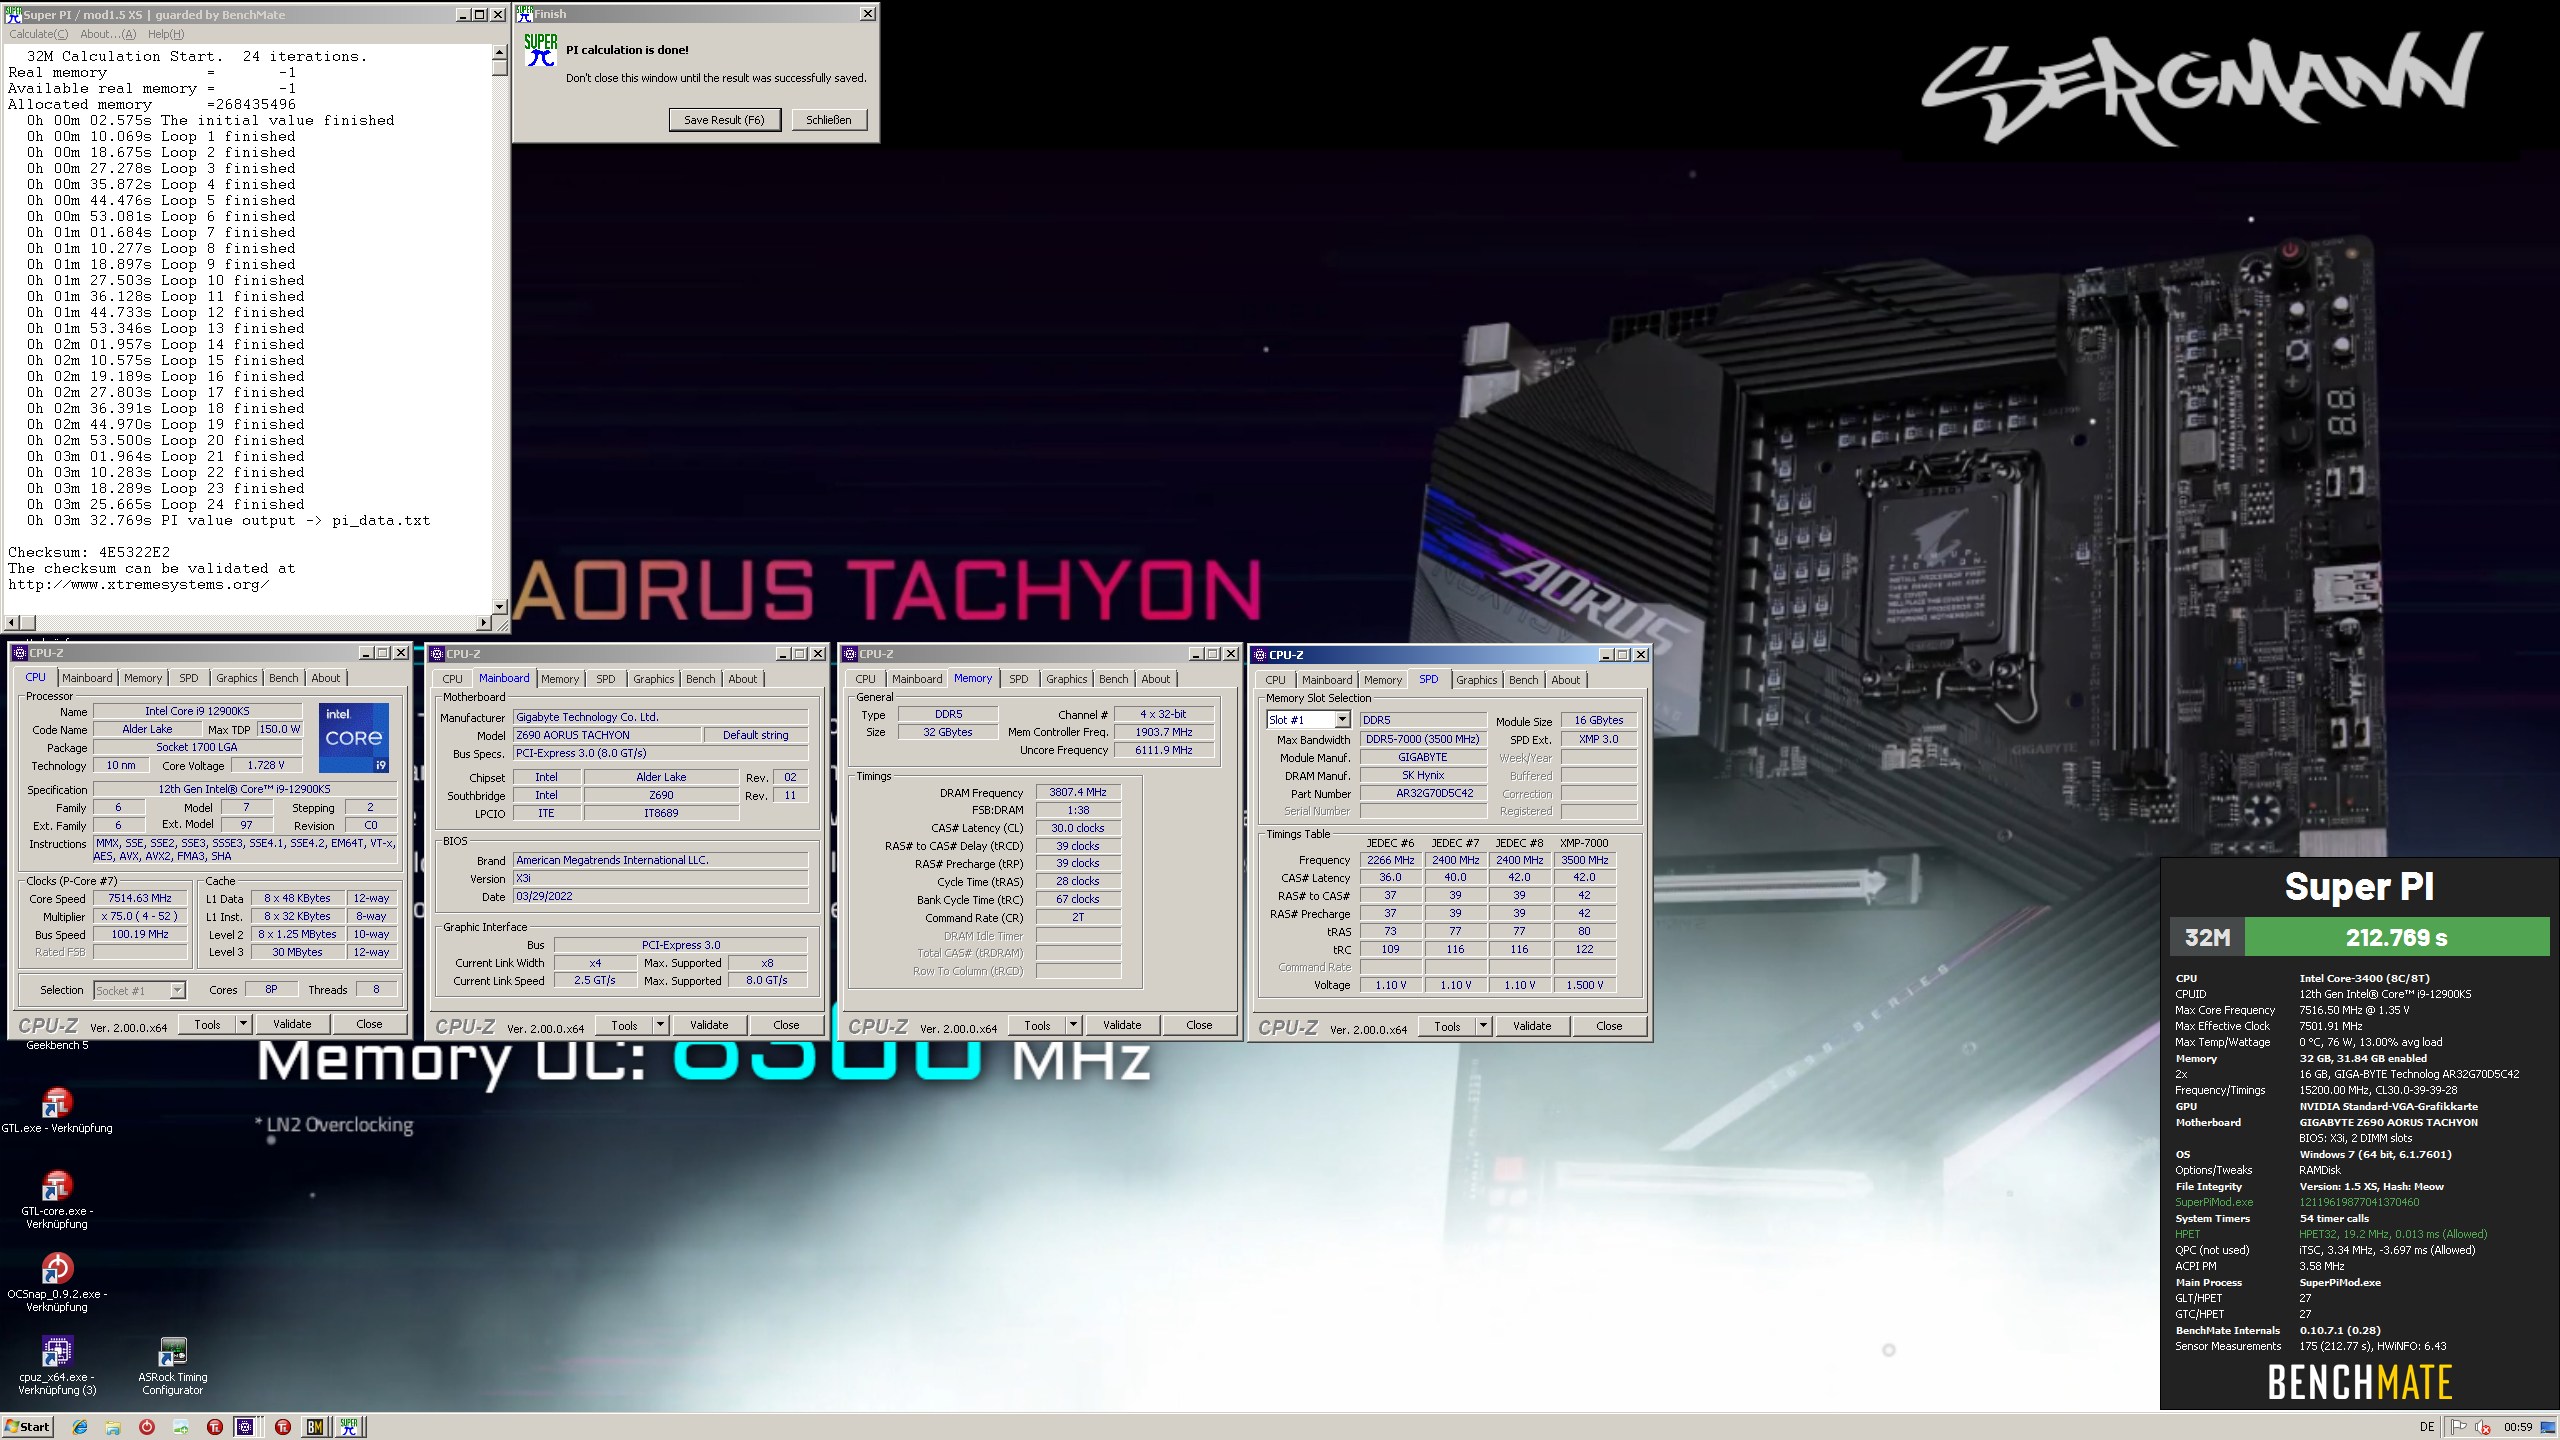Click Validate in CPU-Z SPD window
Viewport: 2560px width, 1440px height.
(1532, 1026)
